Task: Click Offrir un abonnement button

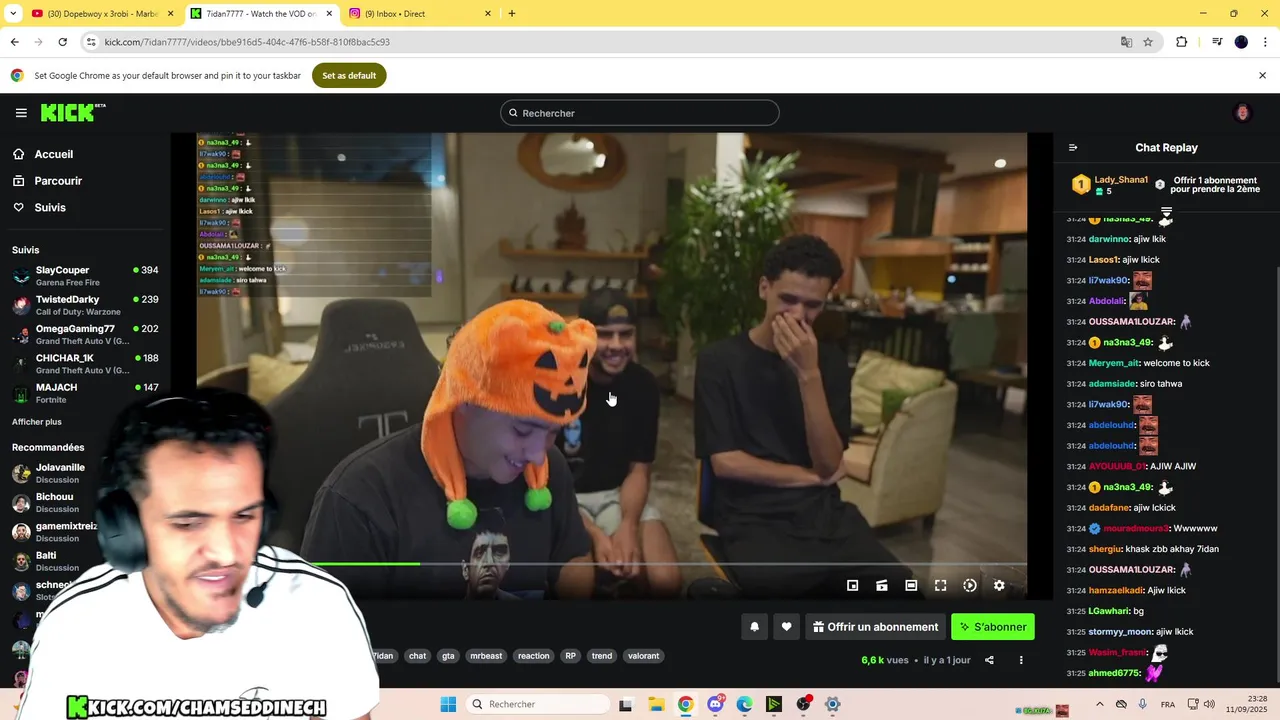Action: tap(875, 627)
